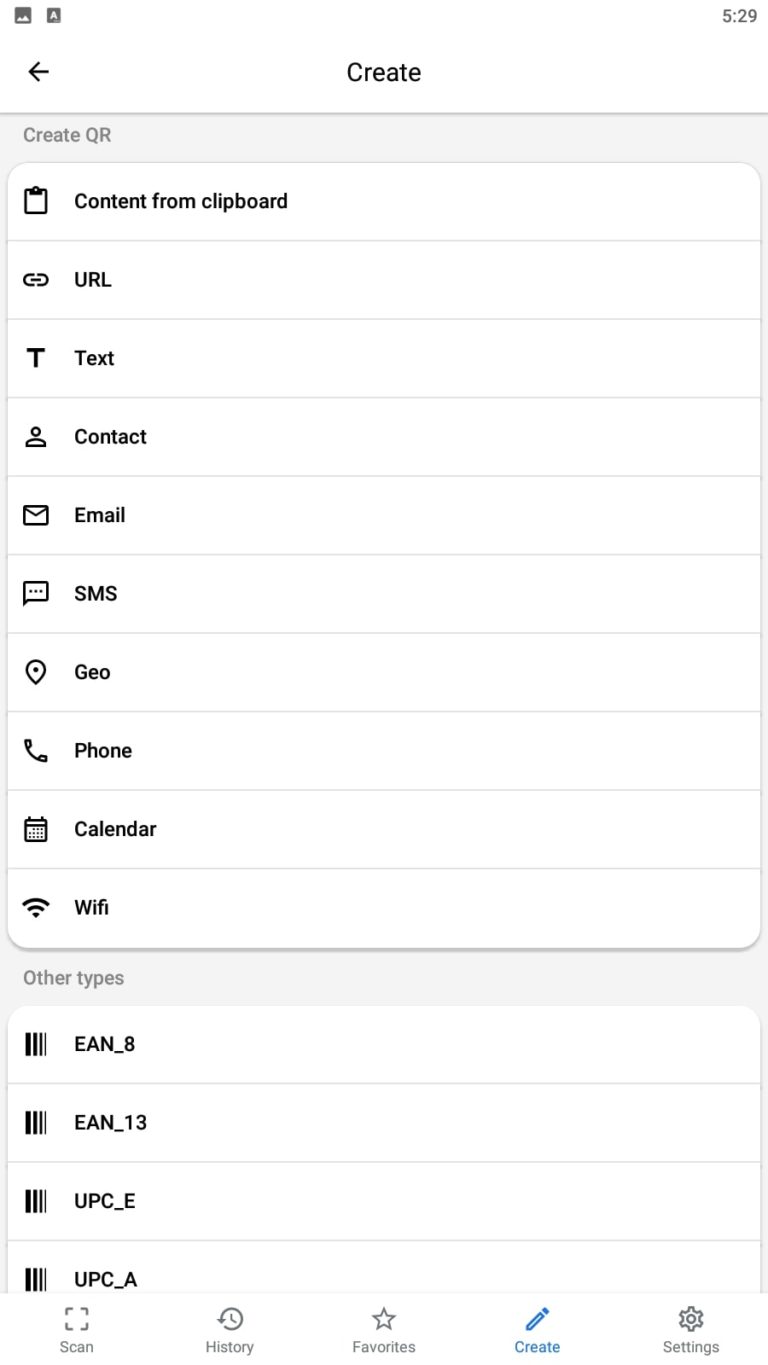The width and height of the screenshot is (768, 1365).
Task: Open the Settings tab
Action: pos(691,1330)
